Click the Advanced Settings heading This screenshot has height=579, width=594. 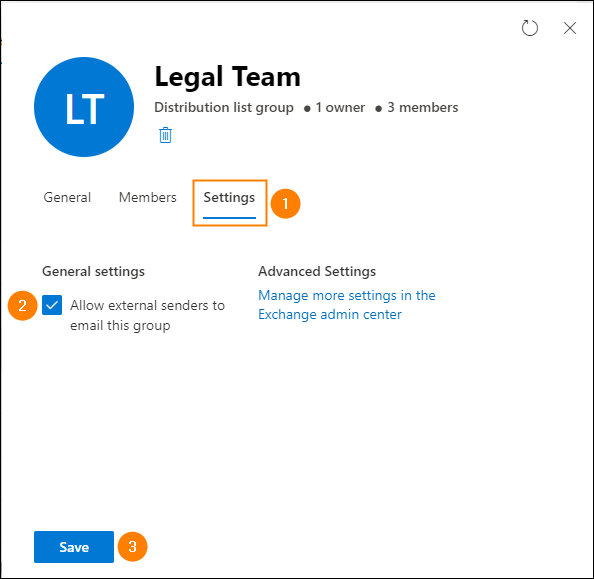click(317, 272)
